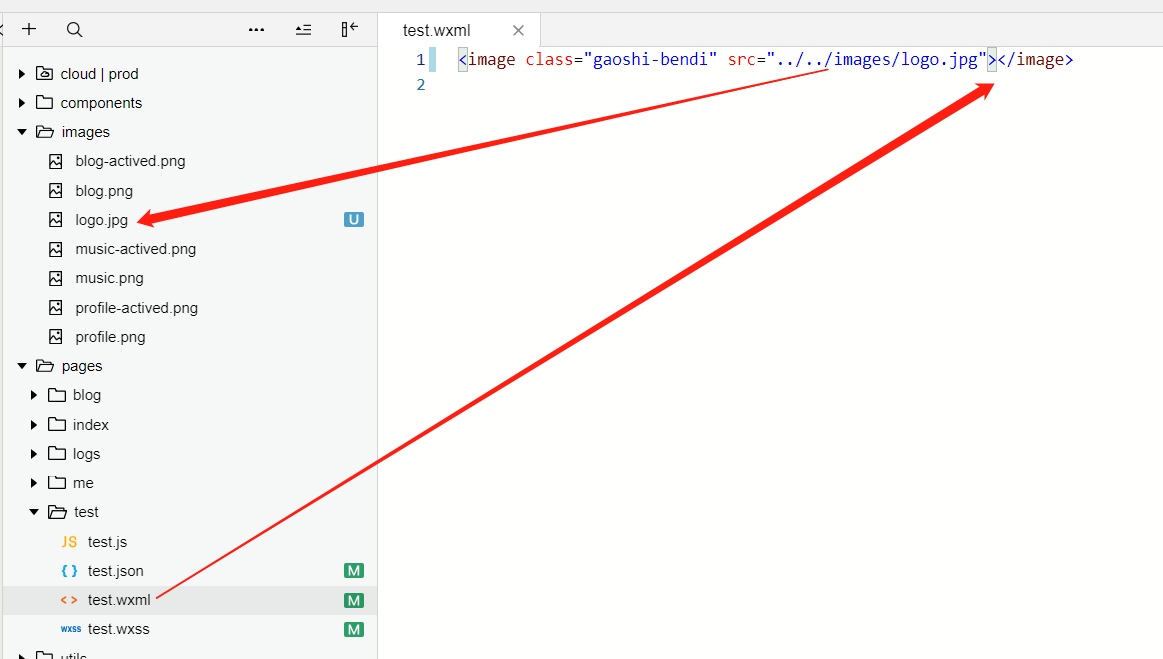Click the U badge on logo.jpg
Viewport: 1163px width, 659px height.
[x=354, y=220]
